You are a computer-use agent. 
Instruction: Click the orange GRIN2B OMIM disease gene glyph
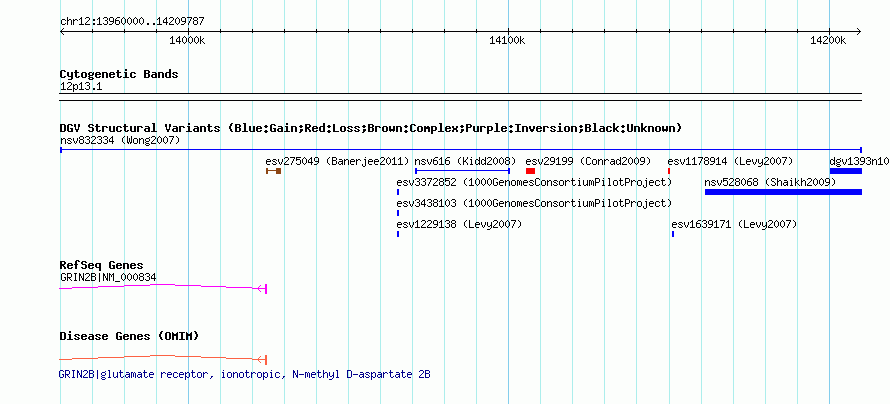click(163, 359)
